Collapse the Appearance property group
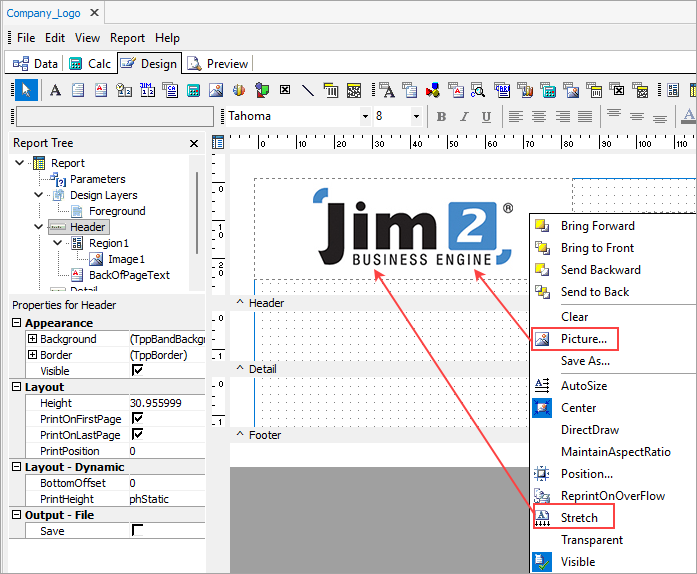The image size is (697, 574). 16,322
